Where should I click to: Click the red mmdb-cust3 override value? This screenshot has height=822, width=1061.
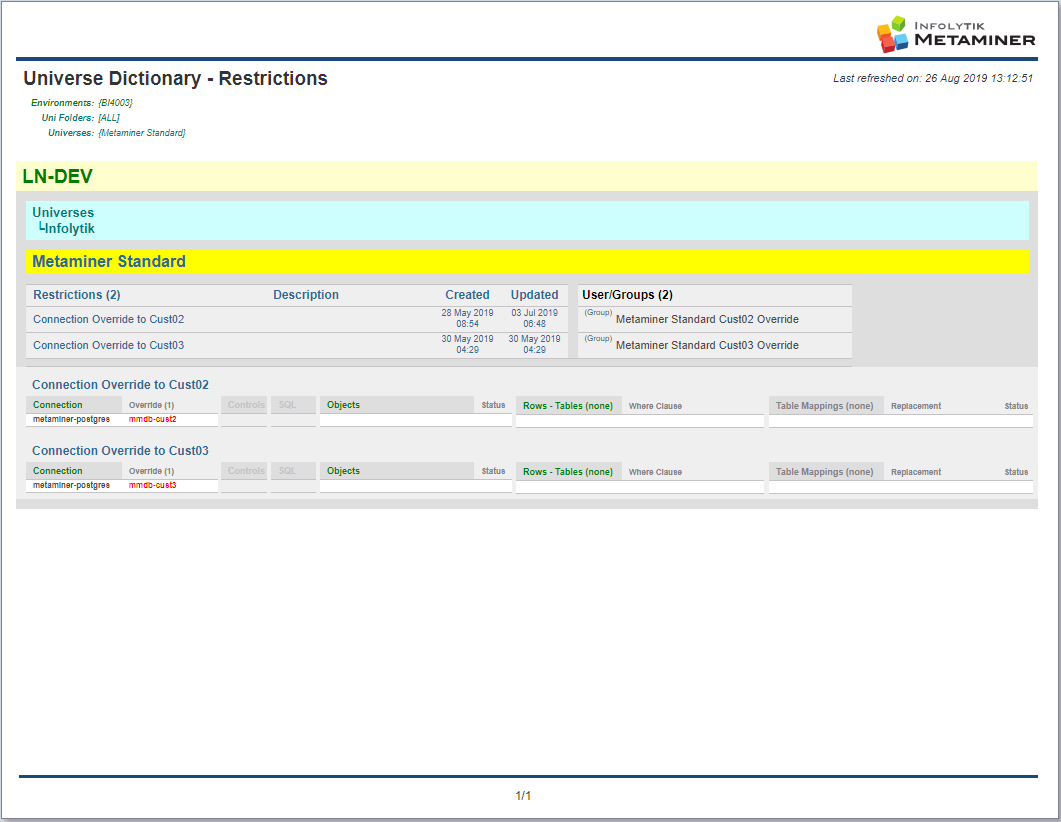coord(152,485)
